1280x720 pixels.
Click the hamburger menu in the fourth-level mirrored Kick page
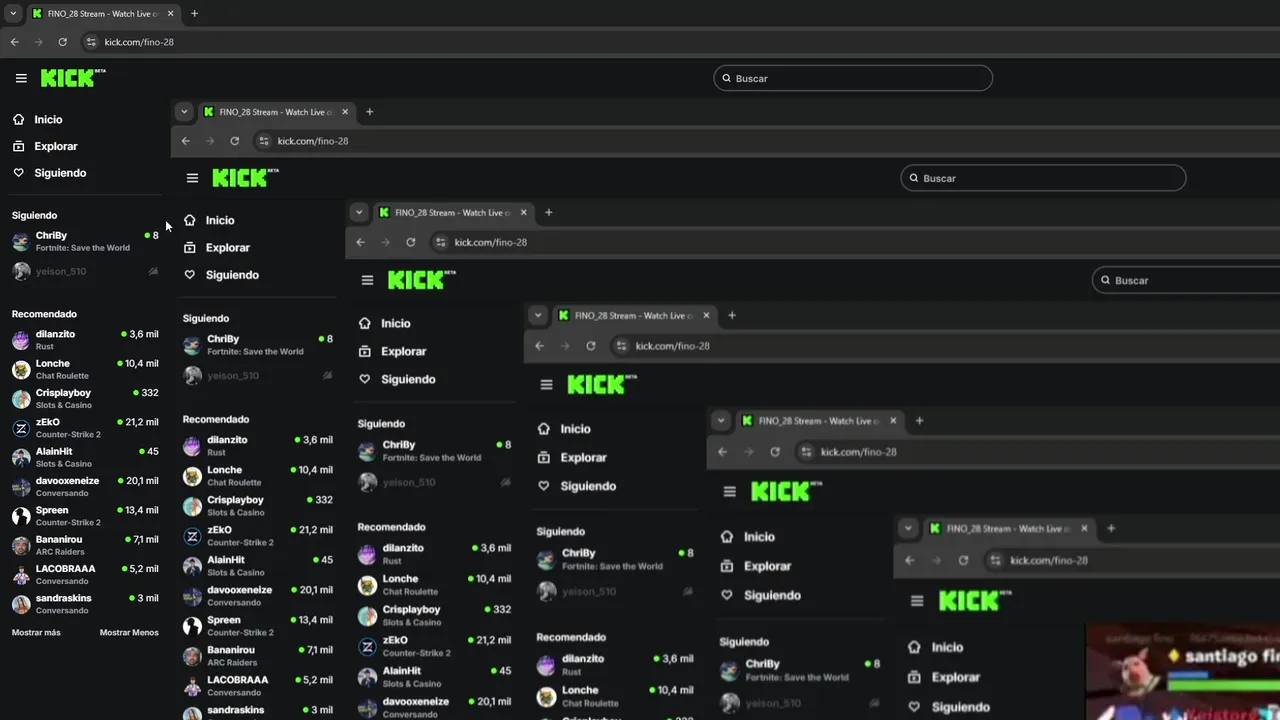point(546,384)
